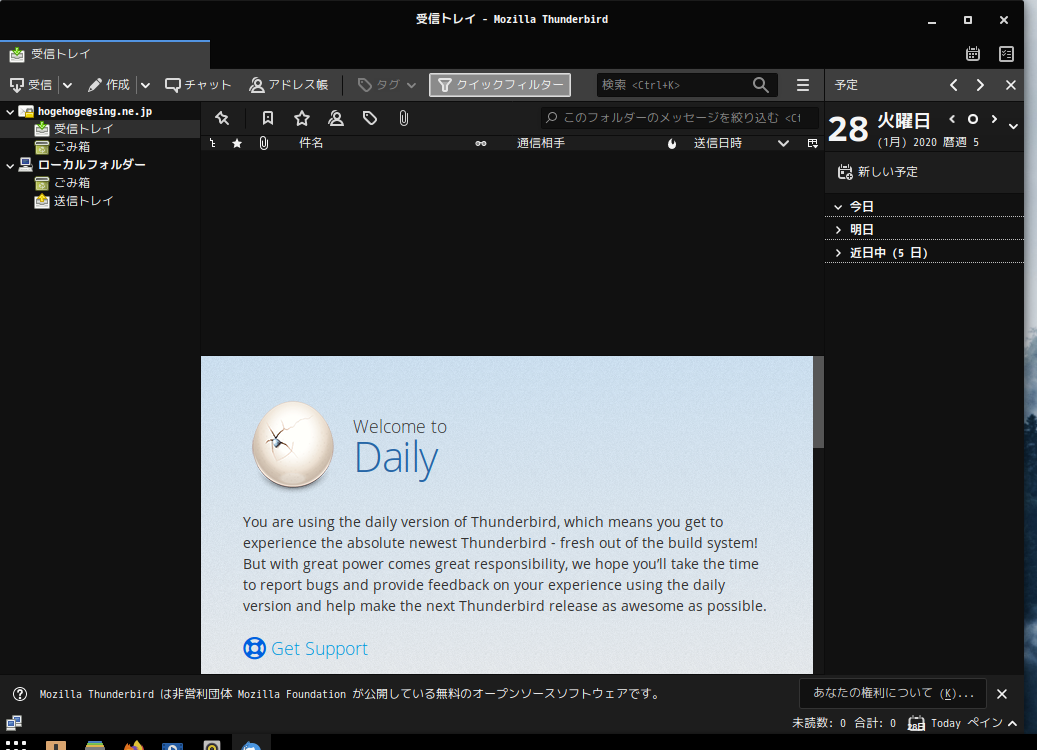Click next day arrow beside 火曜日
1037x750 pixels.
point(994,119)
